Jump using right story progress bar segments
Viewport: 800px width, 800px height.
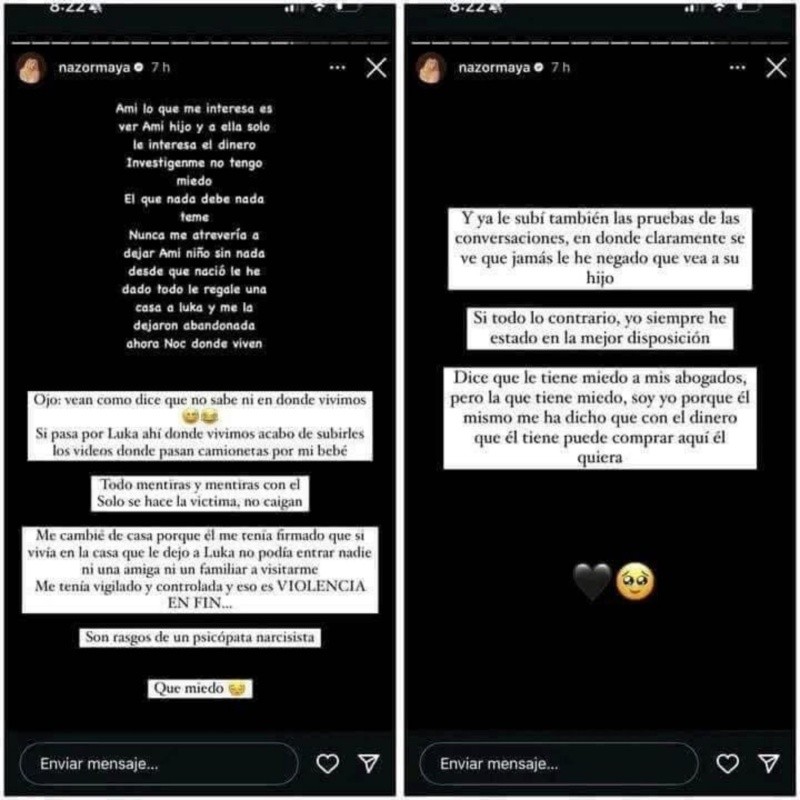click(x=600, y=43)
